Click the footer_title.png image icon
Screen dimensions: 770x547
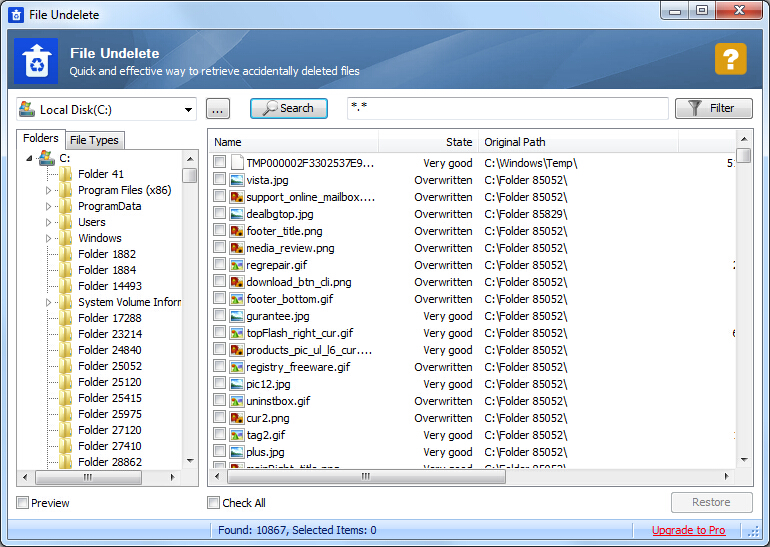237,231
